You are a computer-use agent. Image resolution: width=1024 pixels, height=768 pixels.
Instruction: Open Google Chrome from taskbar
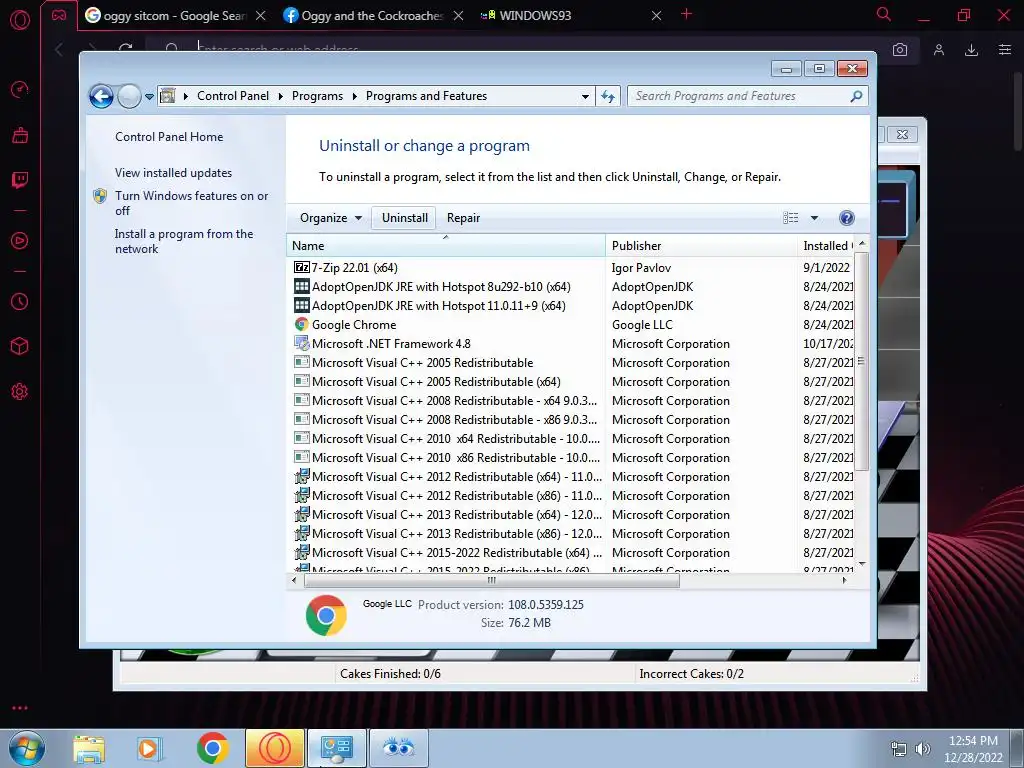coord(212,748)
